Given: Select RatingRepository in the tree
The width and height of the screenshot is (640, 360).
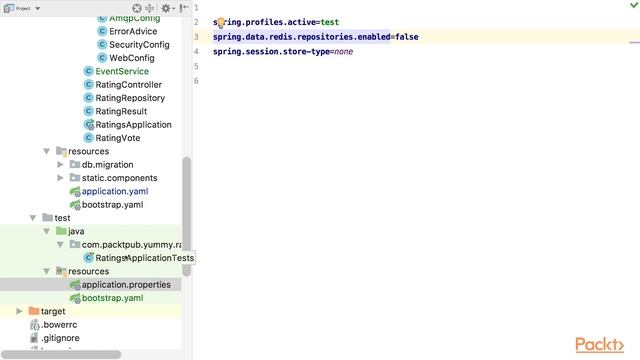Looking at the screenshot, I should coord(130,98).
